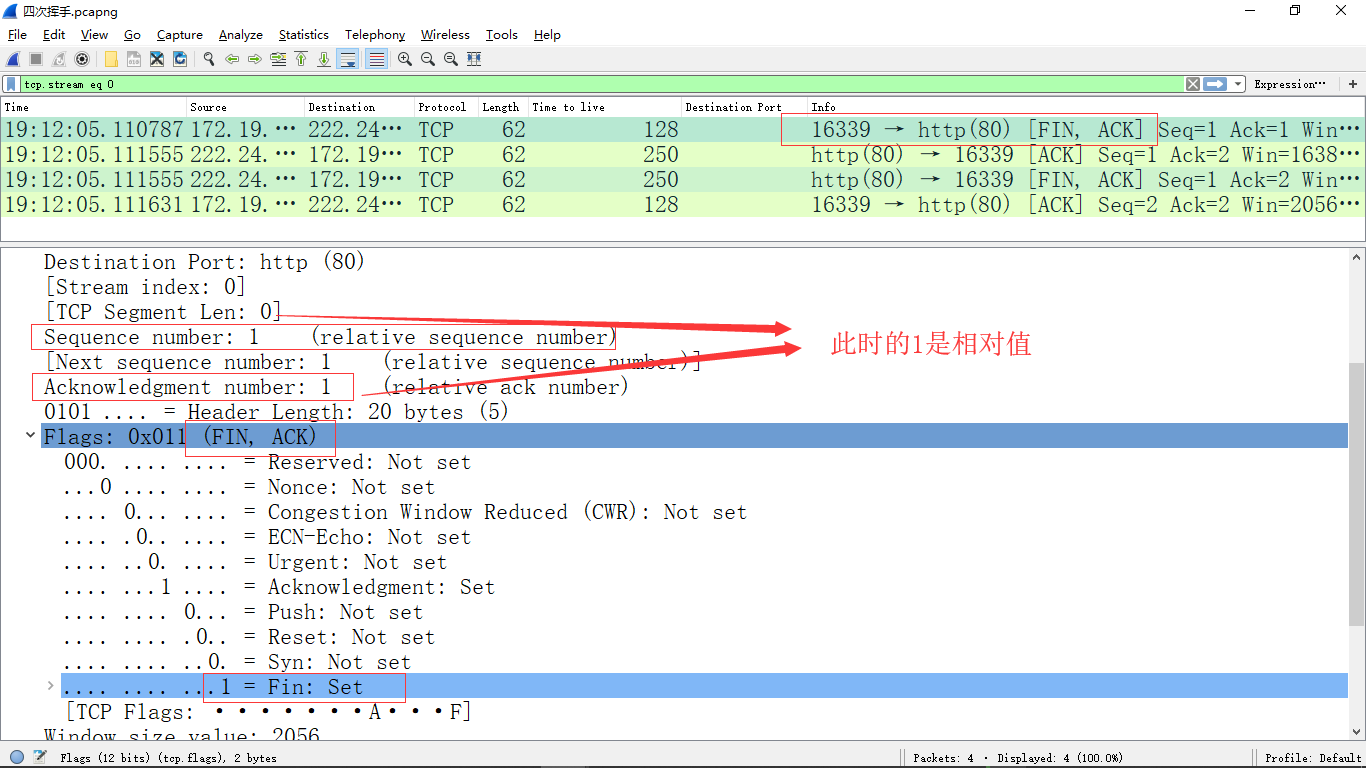Open the Expression builder
The height and width of the screenshot is (768, 1366).
click(x=1290, y=84)
